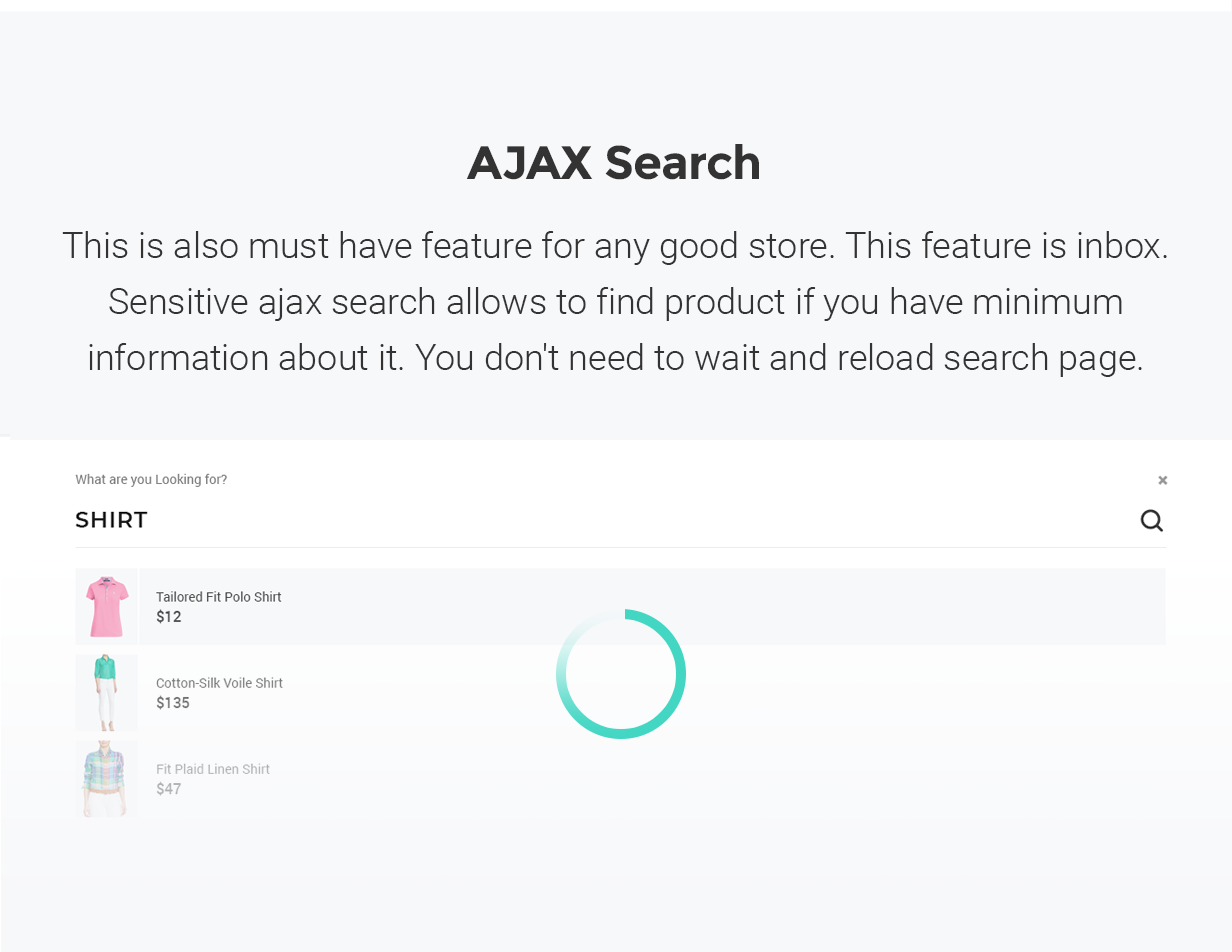Click the AJAX search description paragraph
The height and width of the screenshot is (952, 1232).
[x=615, y=301]
